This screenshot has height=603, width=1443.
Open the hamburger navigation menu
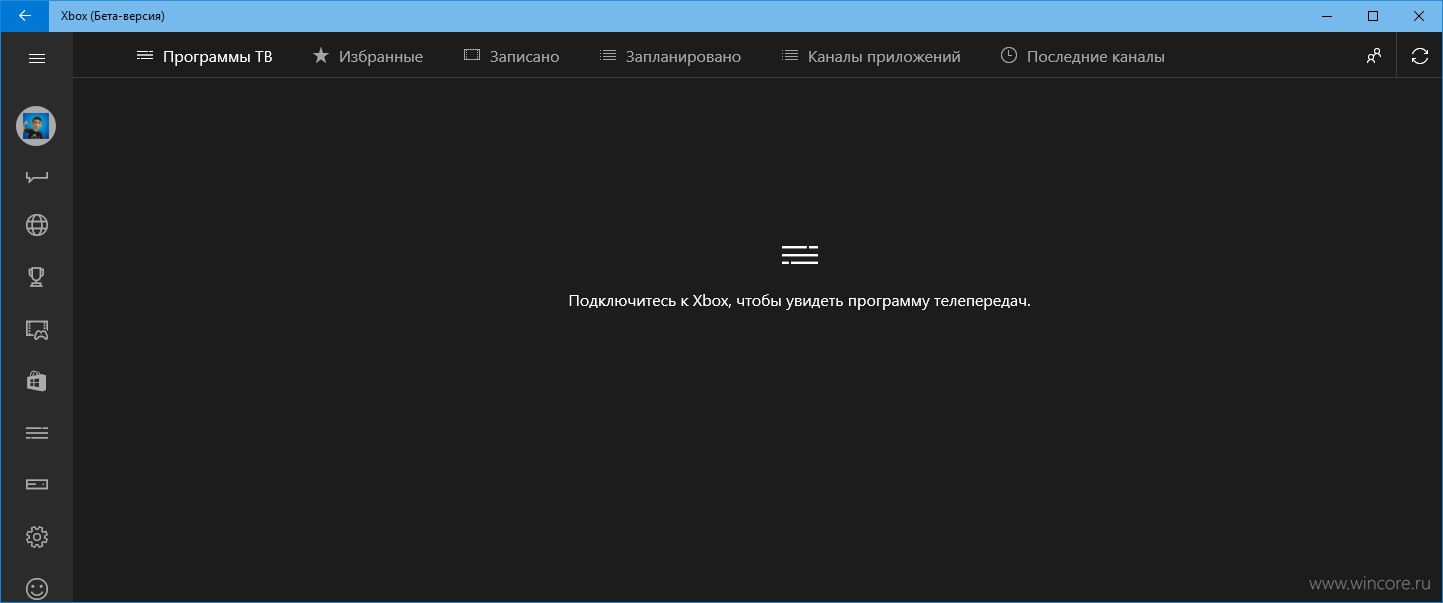click(x=37, y=58)
